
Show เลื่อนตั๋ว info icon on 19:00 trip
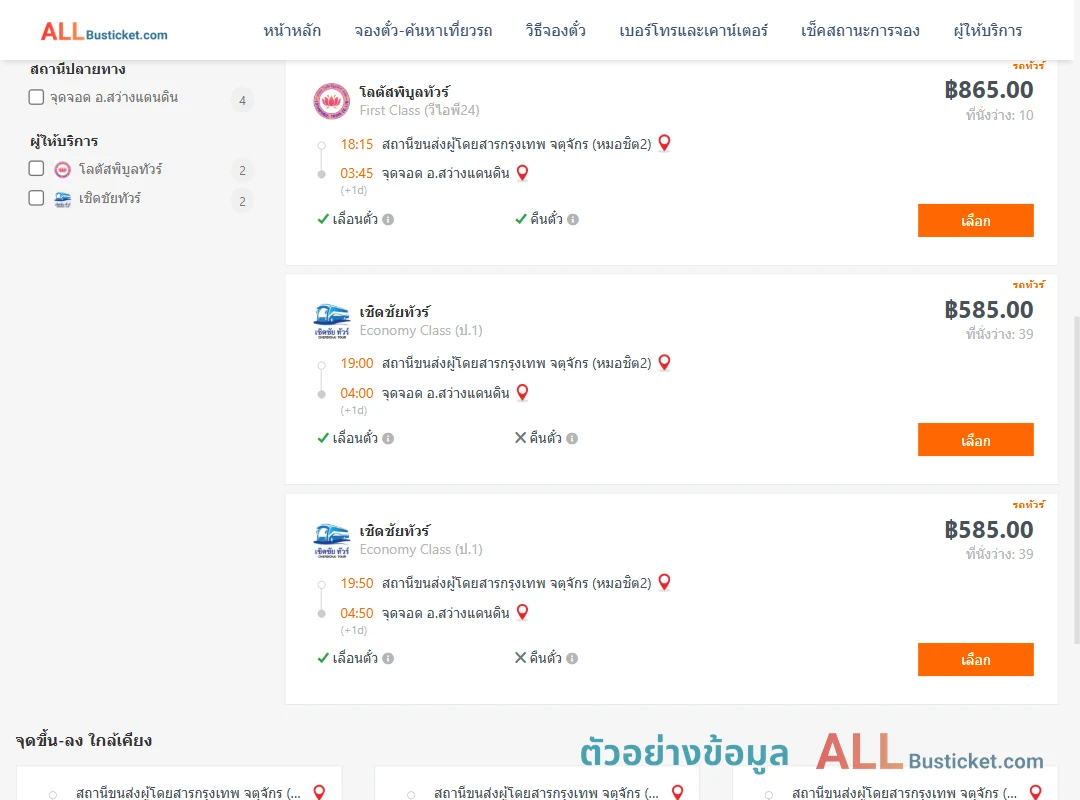[x=388, y=438]
